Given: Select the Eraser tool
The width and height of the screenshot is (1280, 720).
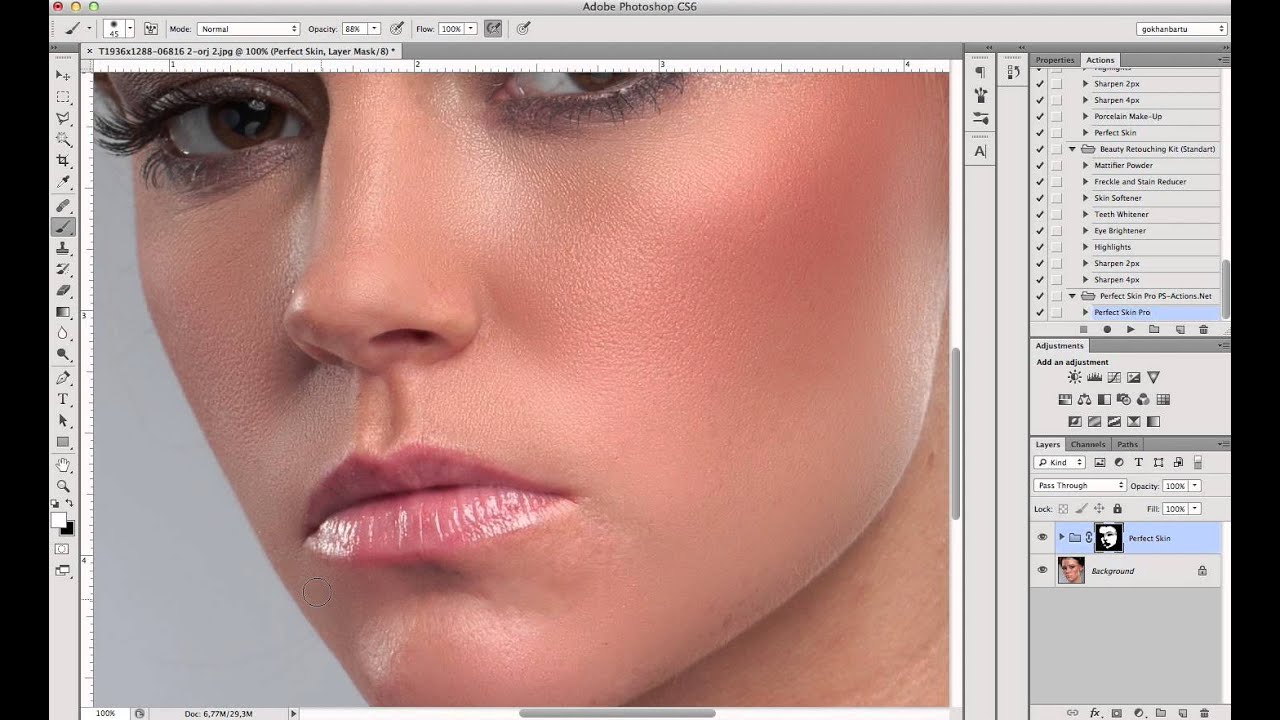Looking at the screenshot, I should [x=63, y=290].
